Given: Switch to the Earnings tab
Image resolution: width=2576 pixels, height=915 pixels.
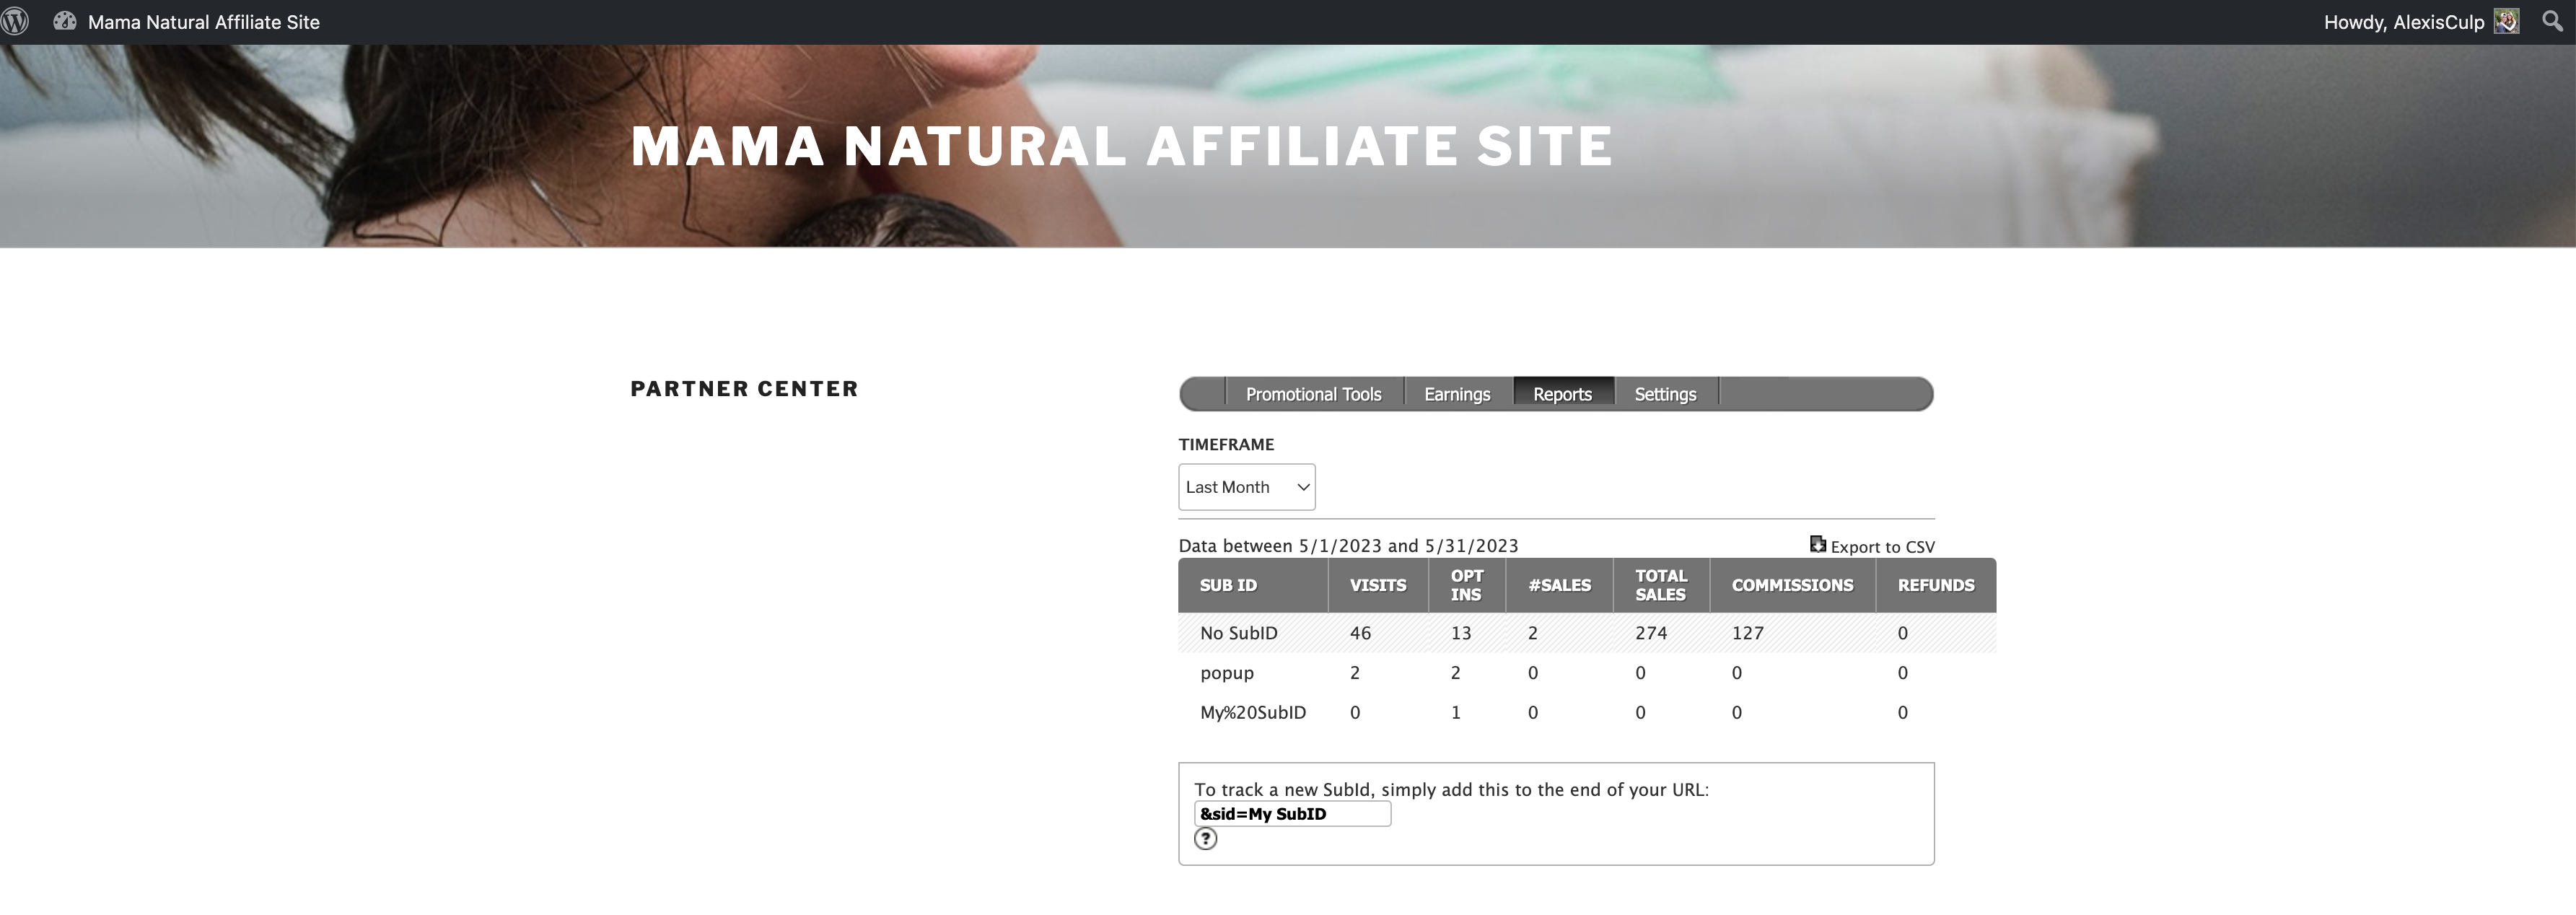Looking at the screenshot, I should coord(1457,394).
